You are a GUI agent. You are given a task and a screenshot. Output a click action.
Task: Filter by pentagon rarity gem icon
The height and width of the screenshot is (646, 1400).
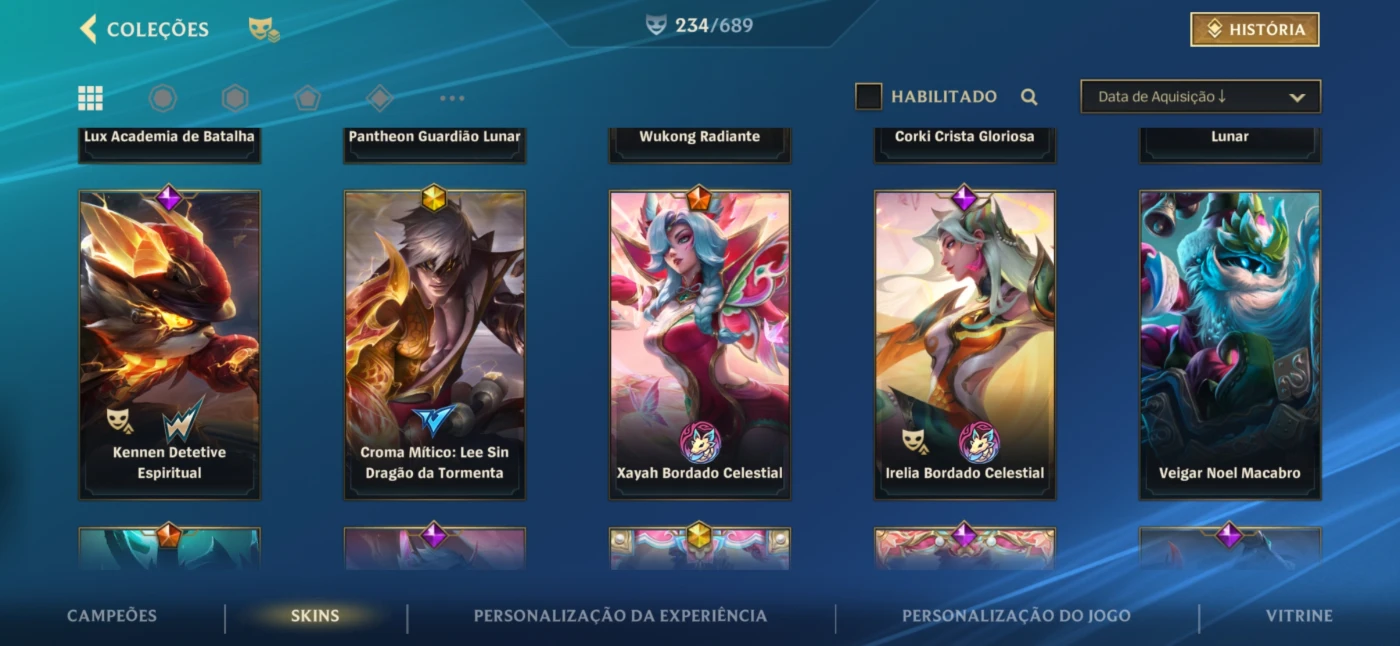click(x=307, y=98)
